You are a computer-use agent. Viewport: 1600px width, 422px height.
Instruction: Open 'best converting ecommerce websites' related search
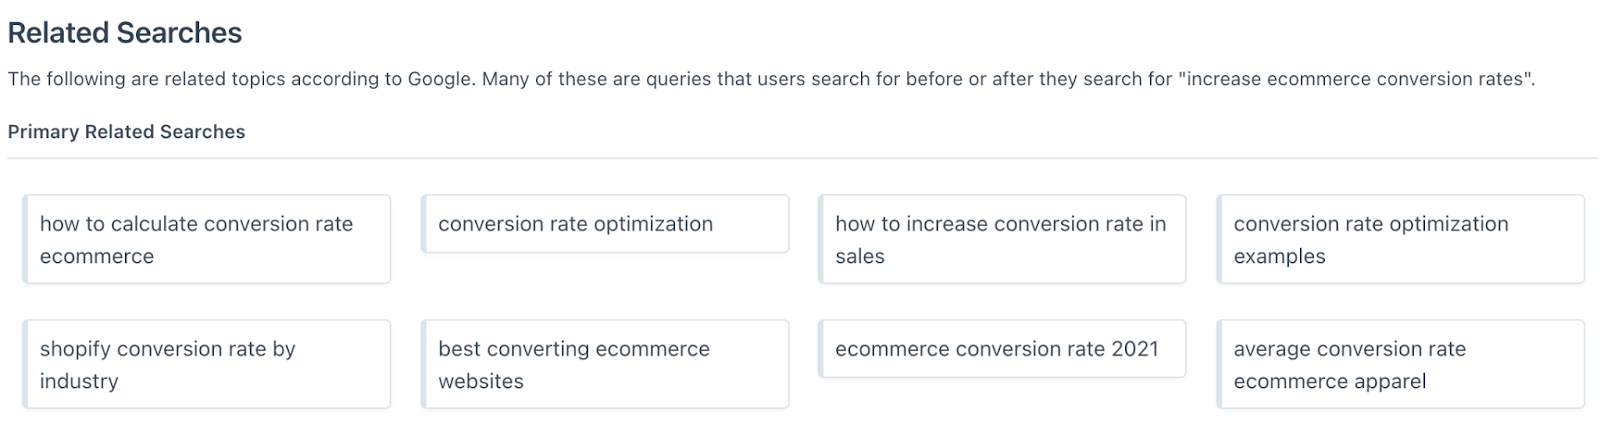[x=605, y=364]
